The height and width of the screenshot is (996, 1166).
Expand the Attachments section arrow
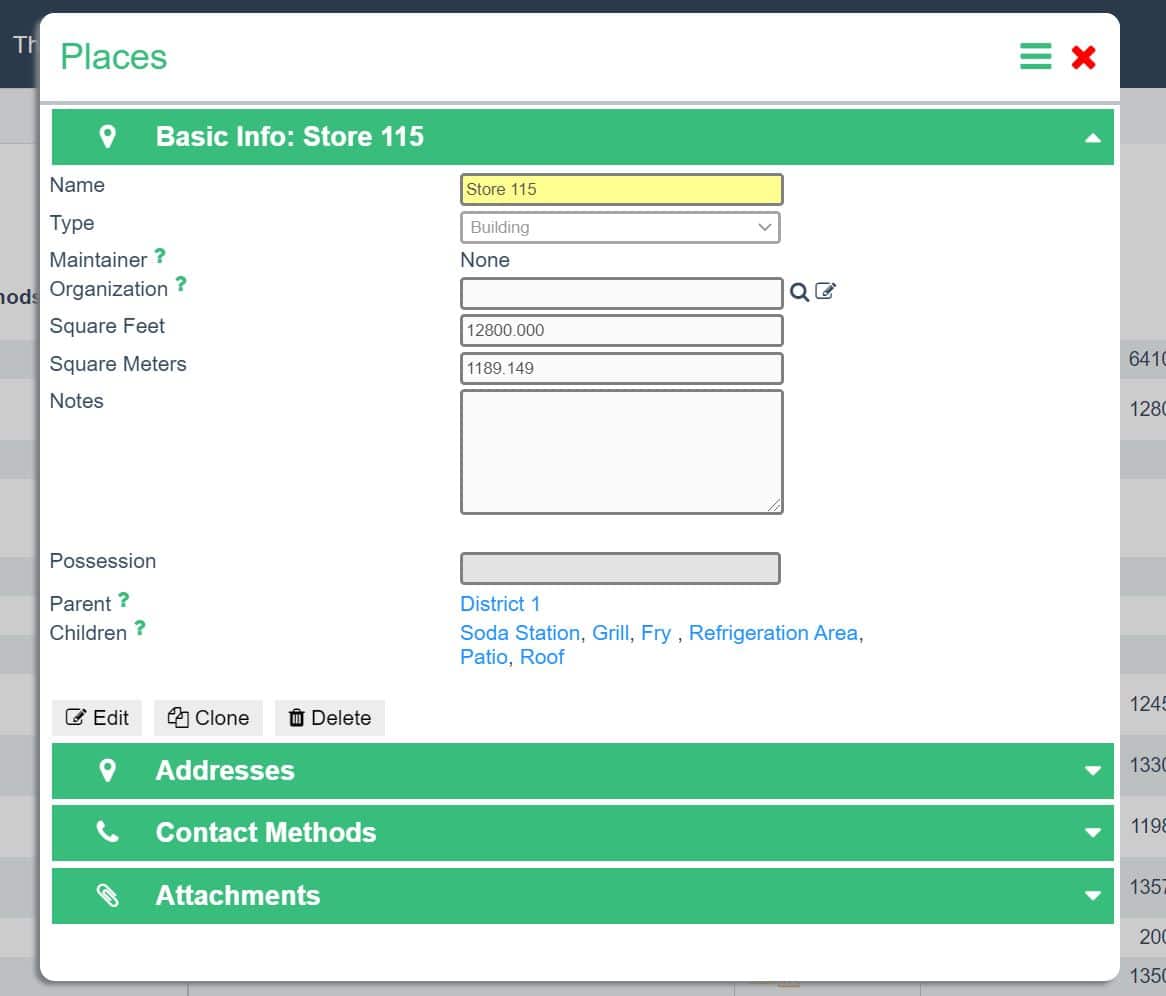tap(1092, 896)
